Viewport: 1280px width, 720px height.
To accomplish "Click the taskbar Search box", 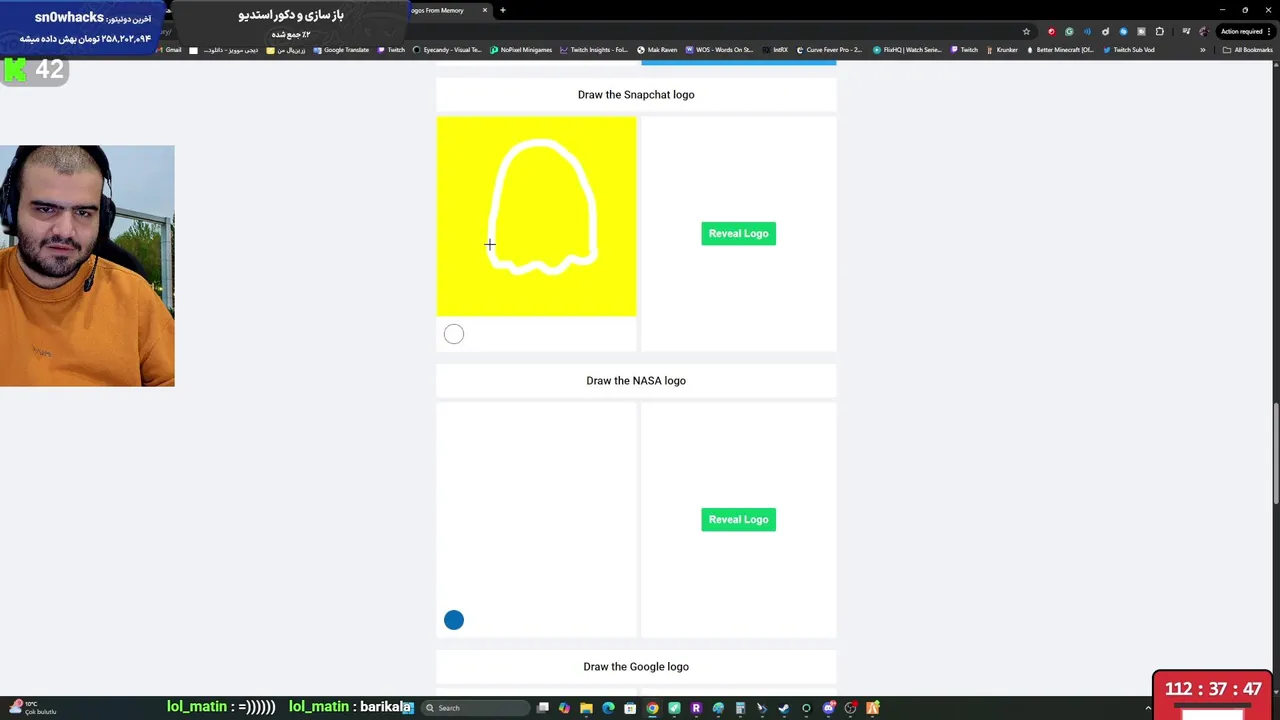I will click(x=474, y=708).
